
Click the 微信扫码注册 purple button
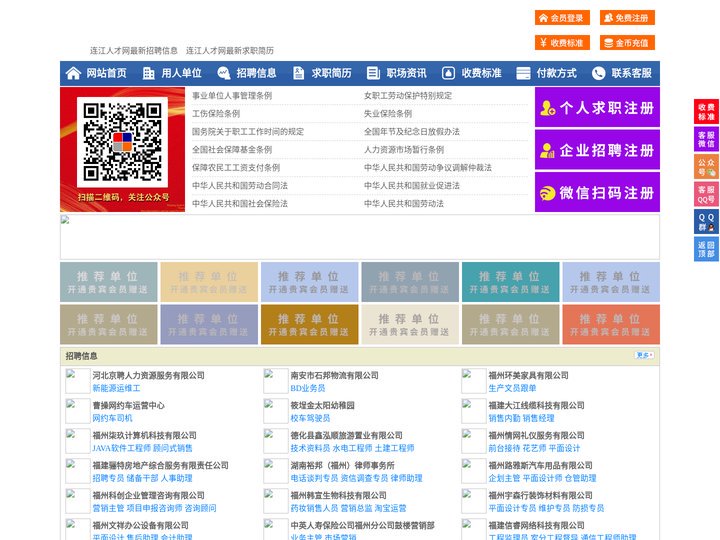click(x=597, y=192)
